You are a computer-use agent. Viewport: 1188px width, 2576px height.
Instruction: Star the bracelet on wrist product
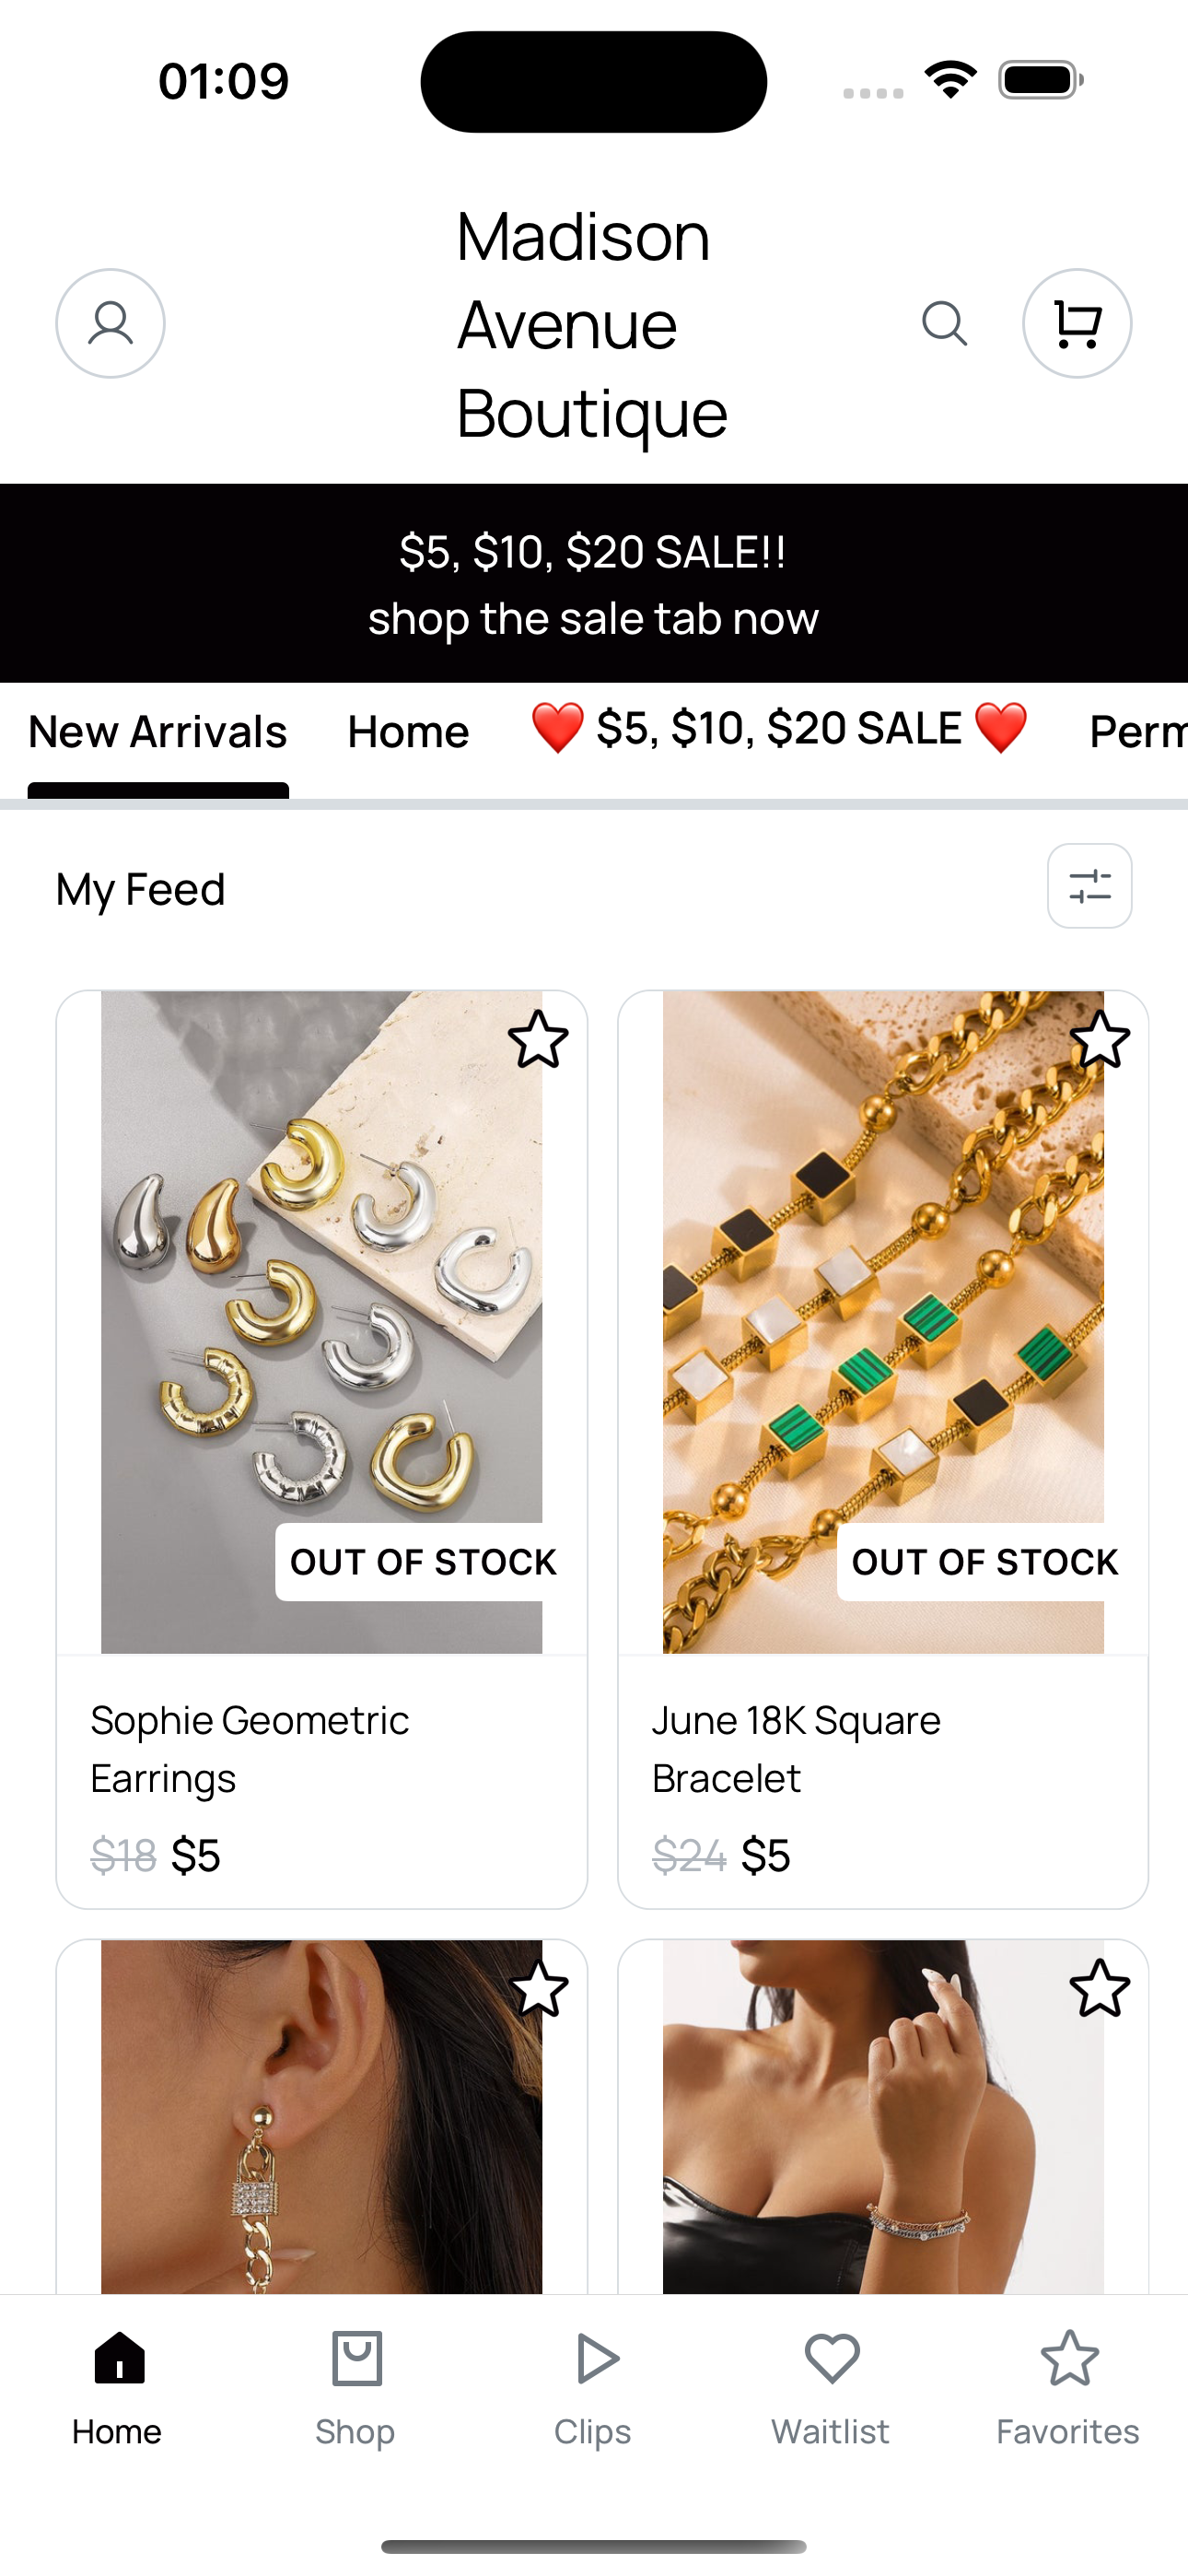pyautogui.click(x=1100, y=1988)
